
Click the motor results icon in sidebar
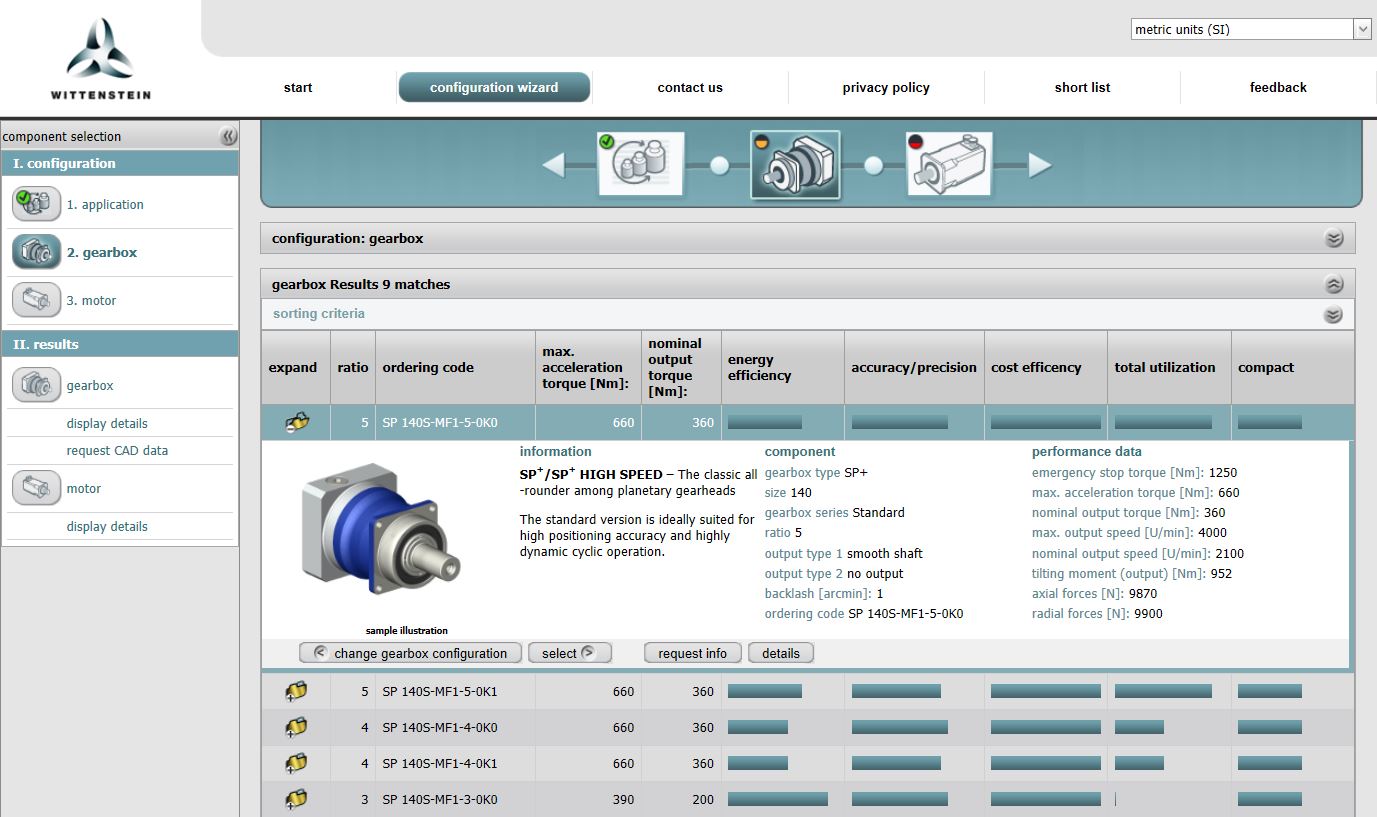36,488
